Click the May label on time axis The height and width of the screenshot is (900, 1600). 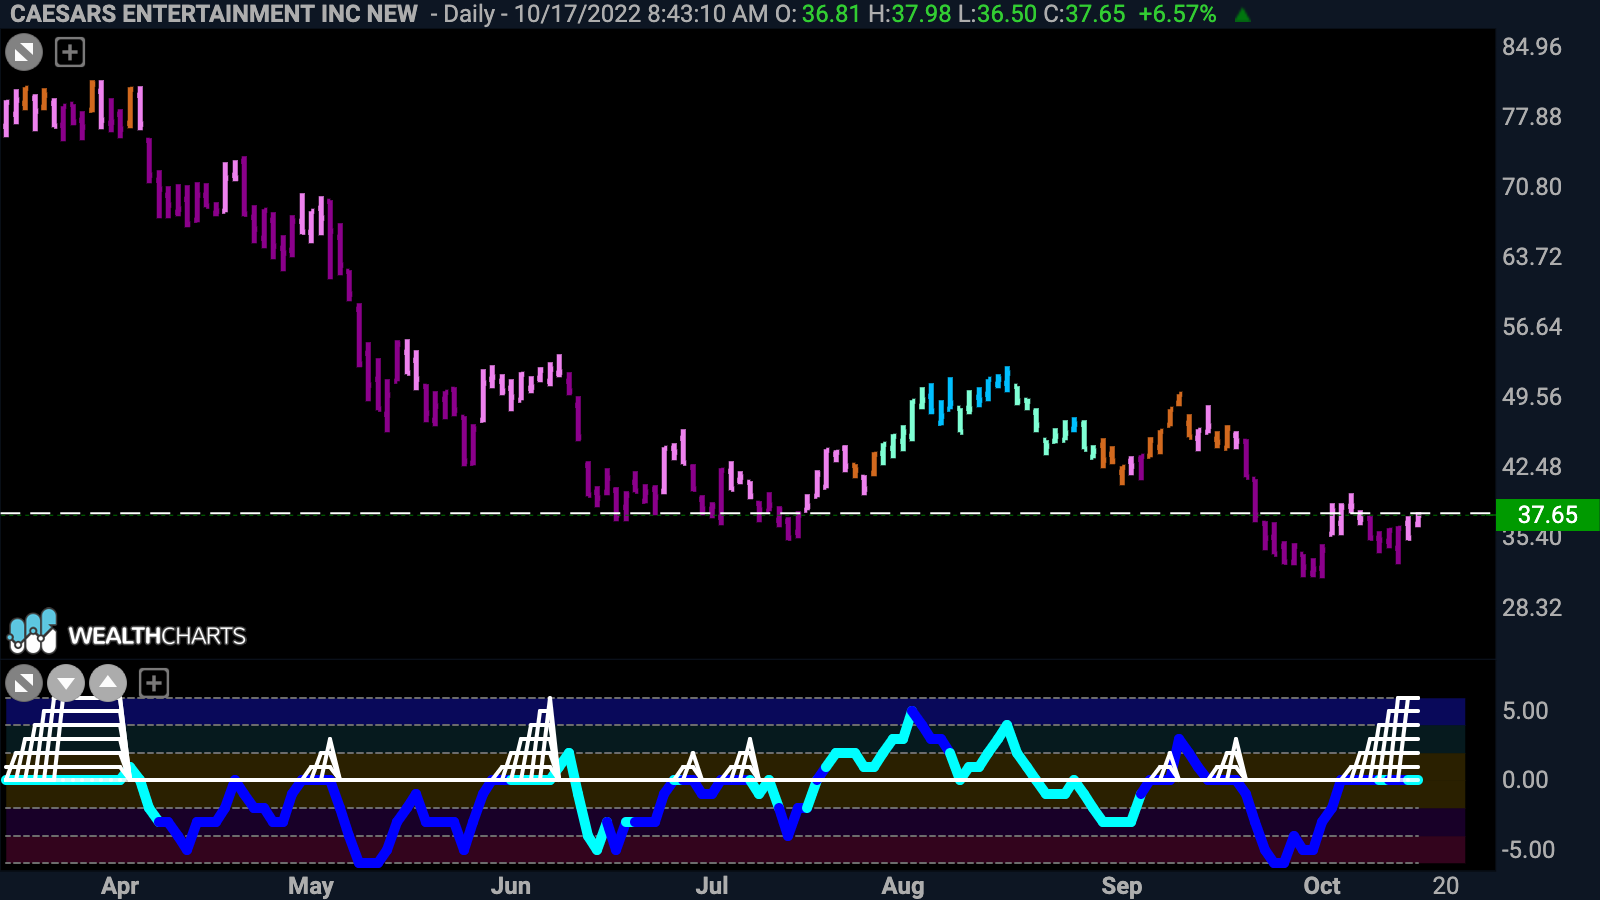(310, 886)
